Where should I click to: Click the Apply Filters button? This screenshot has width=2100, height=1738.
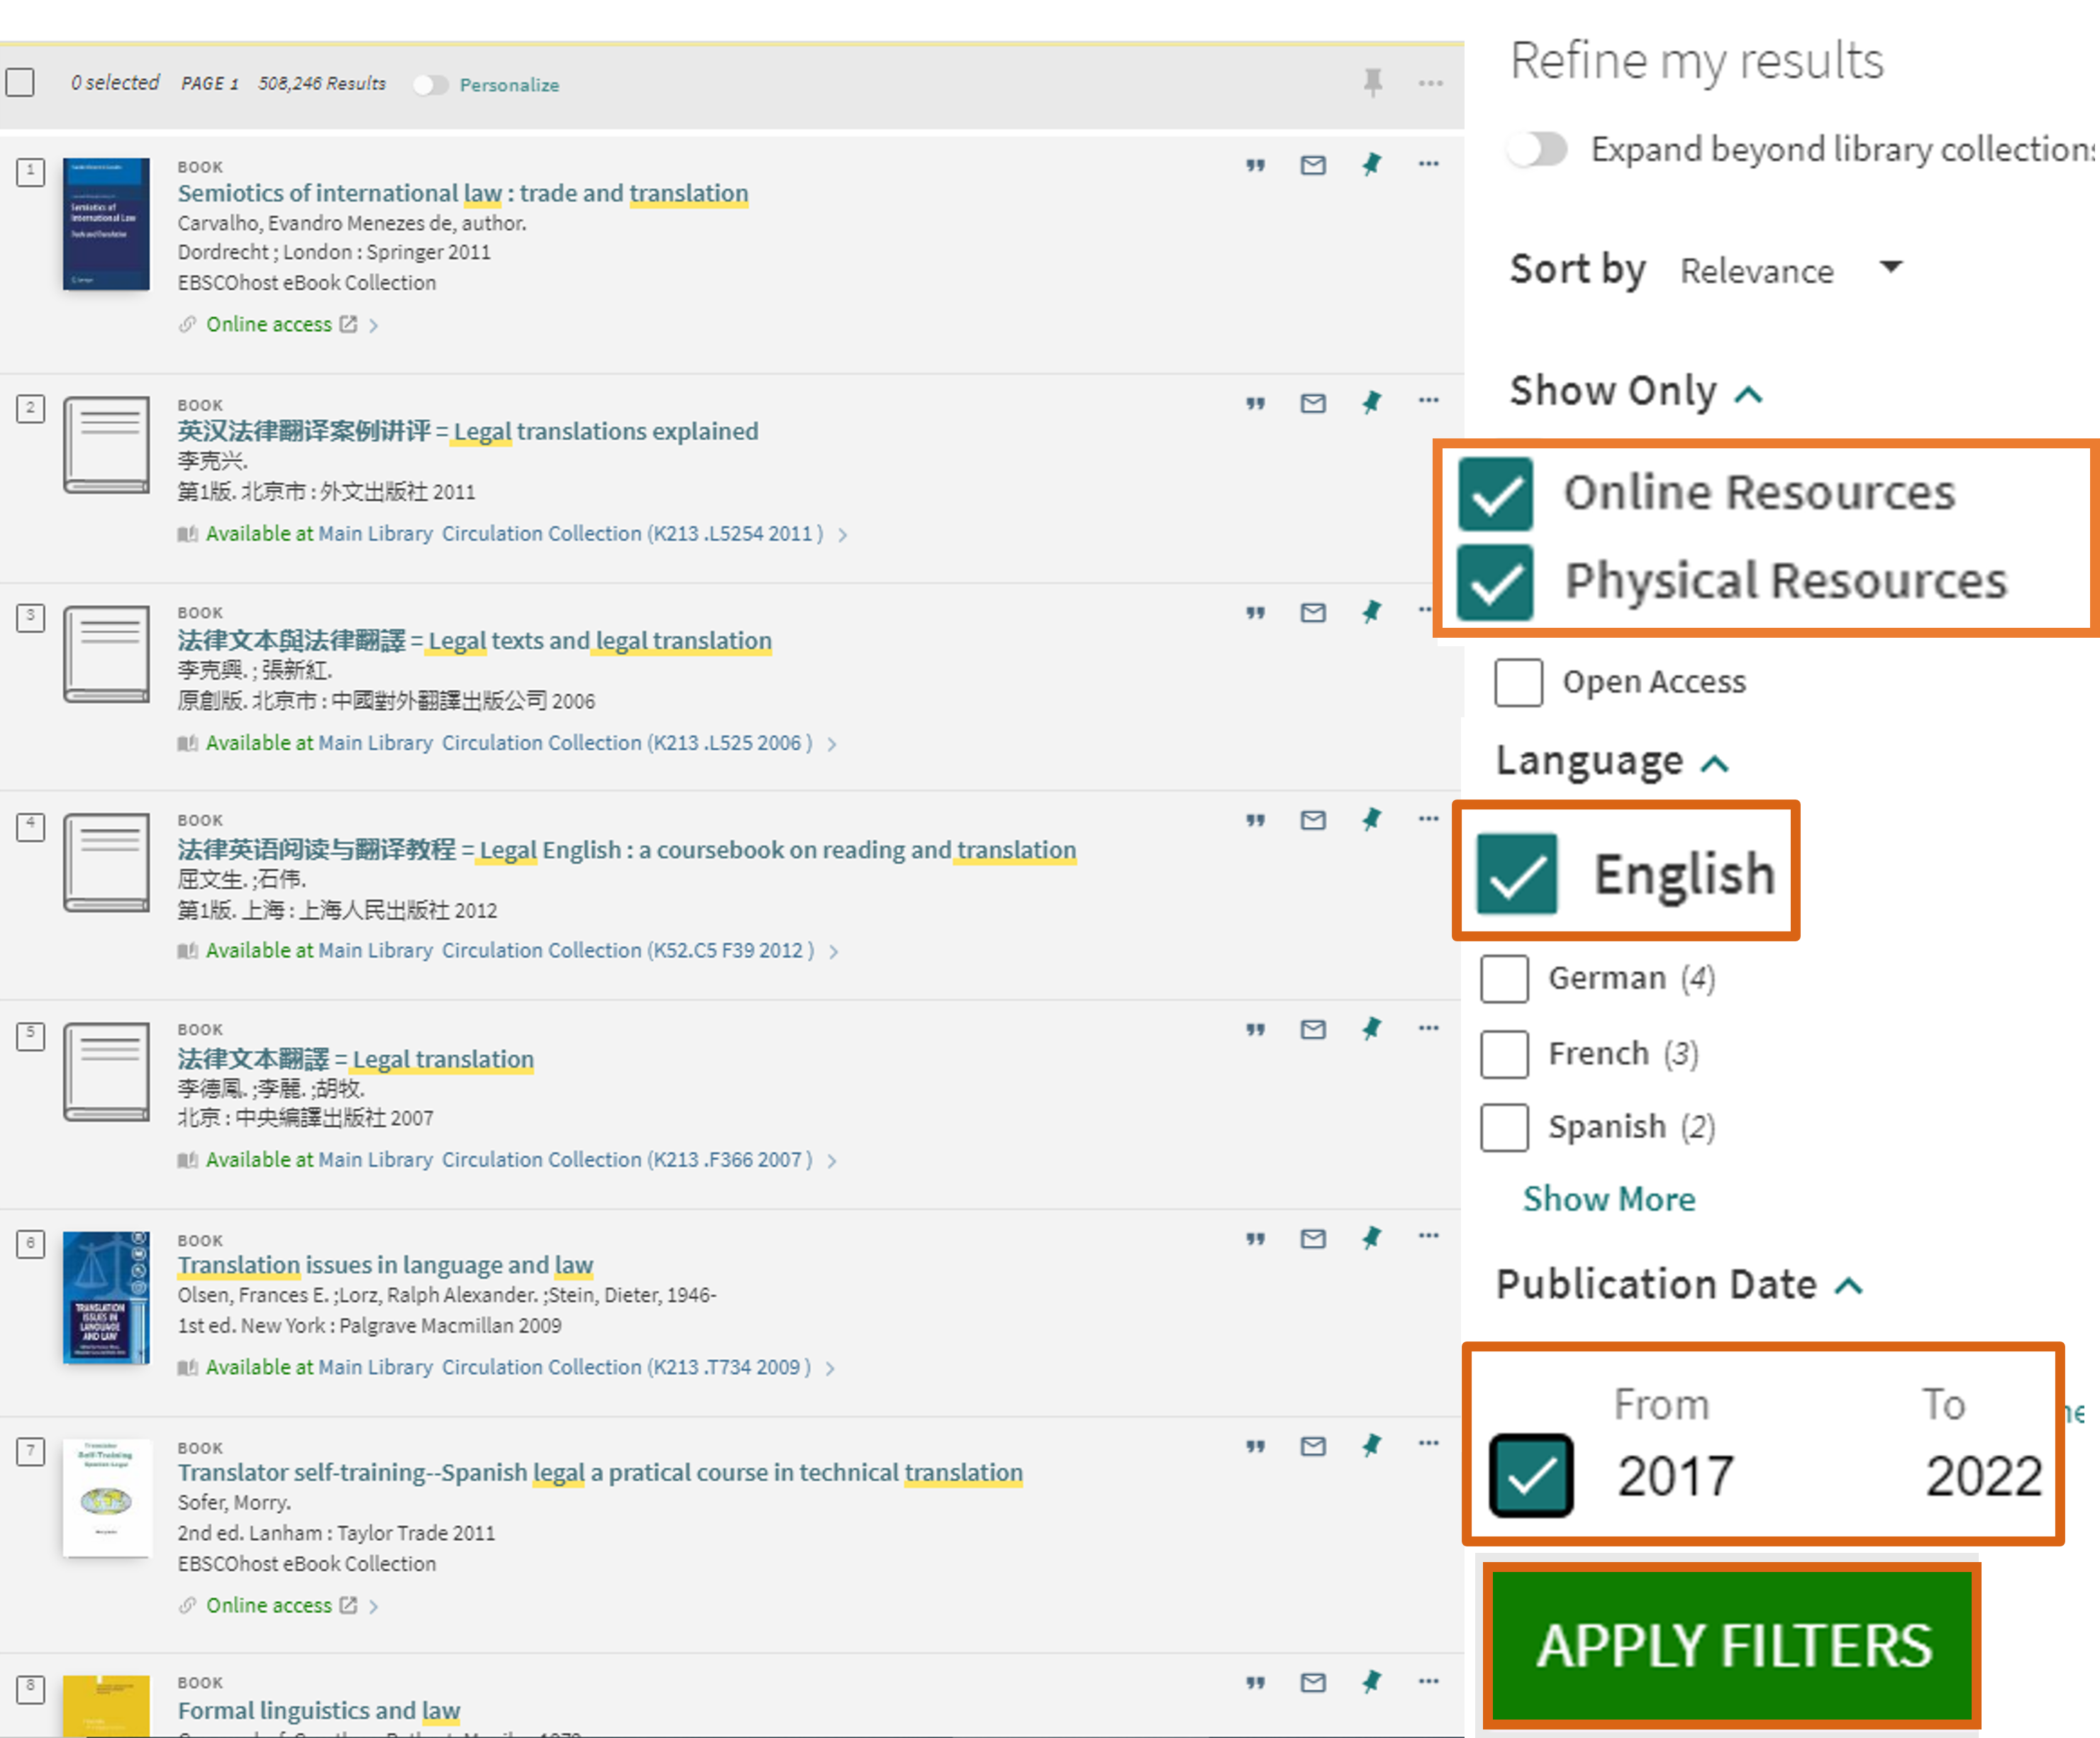click(x=1733, y=1645)
